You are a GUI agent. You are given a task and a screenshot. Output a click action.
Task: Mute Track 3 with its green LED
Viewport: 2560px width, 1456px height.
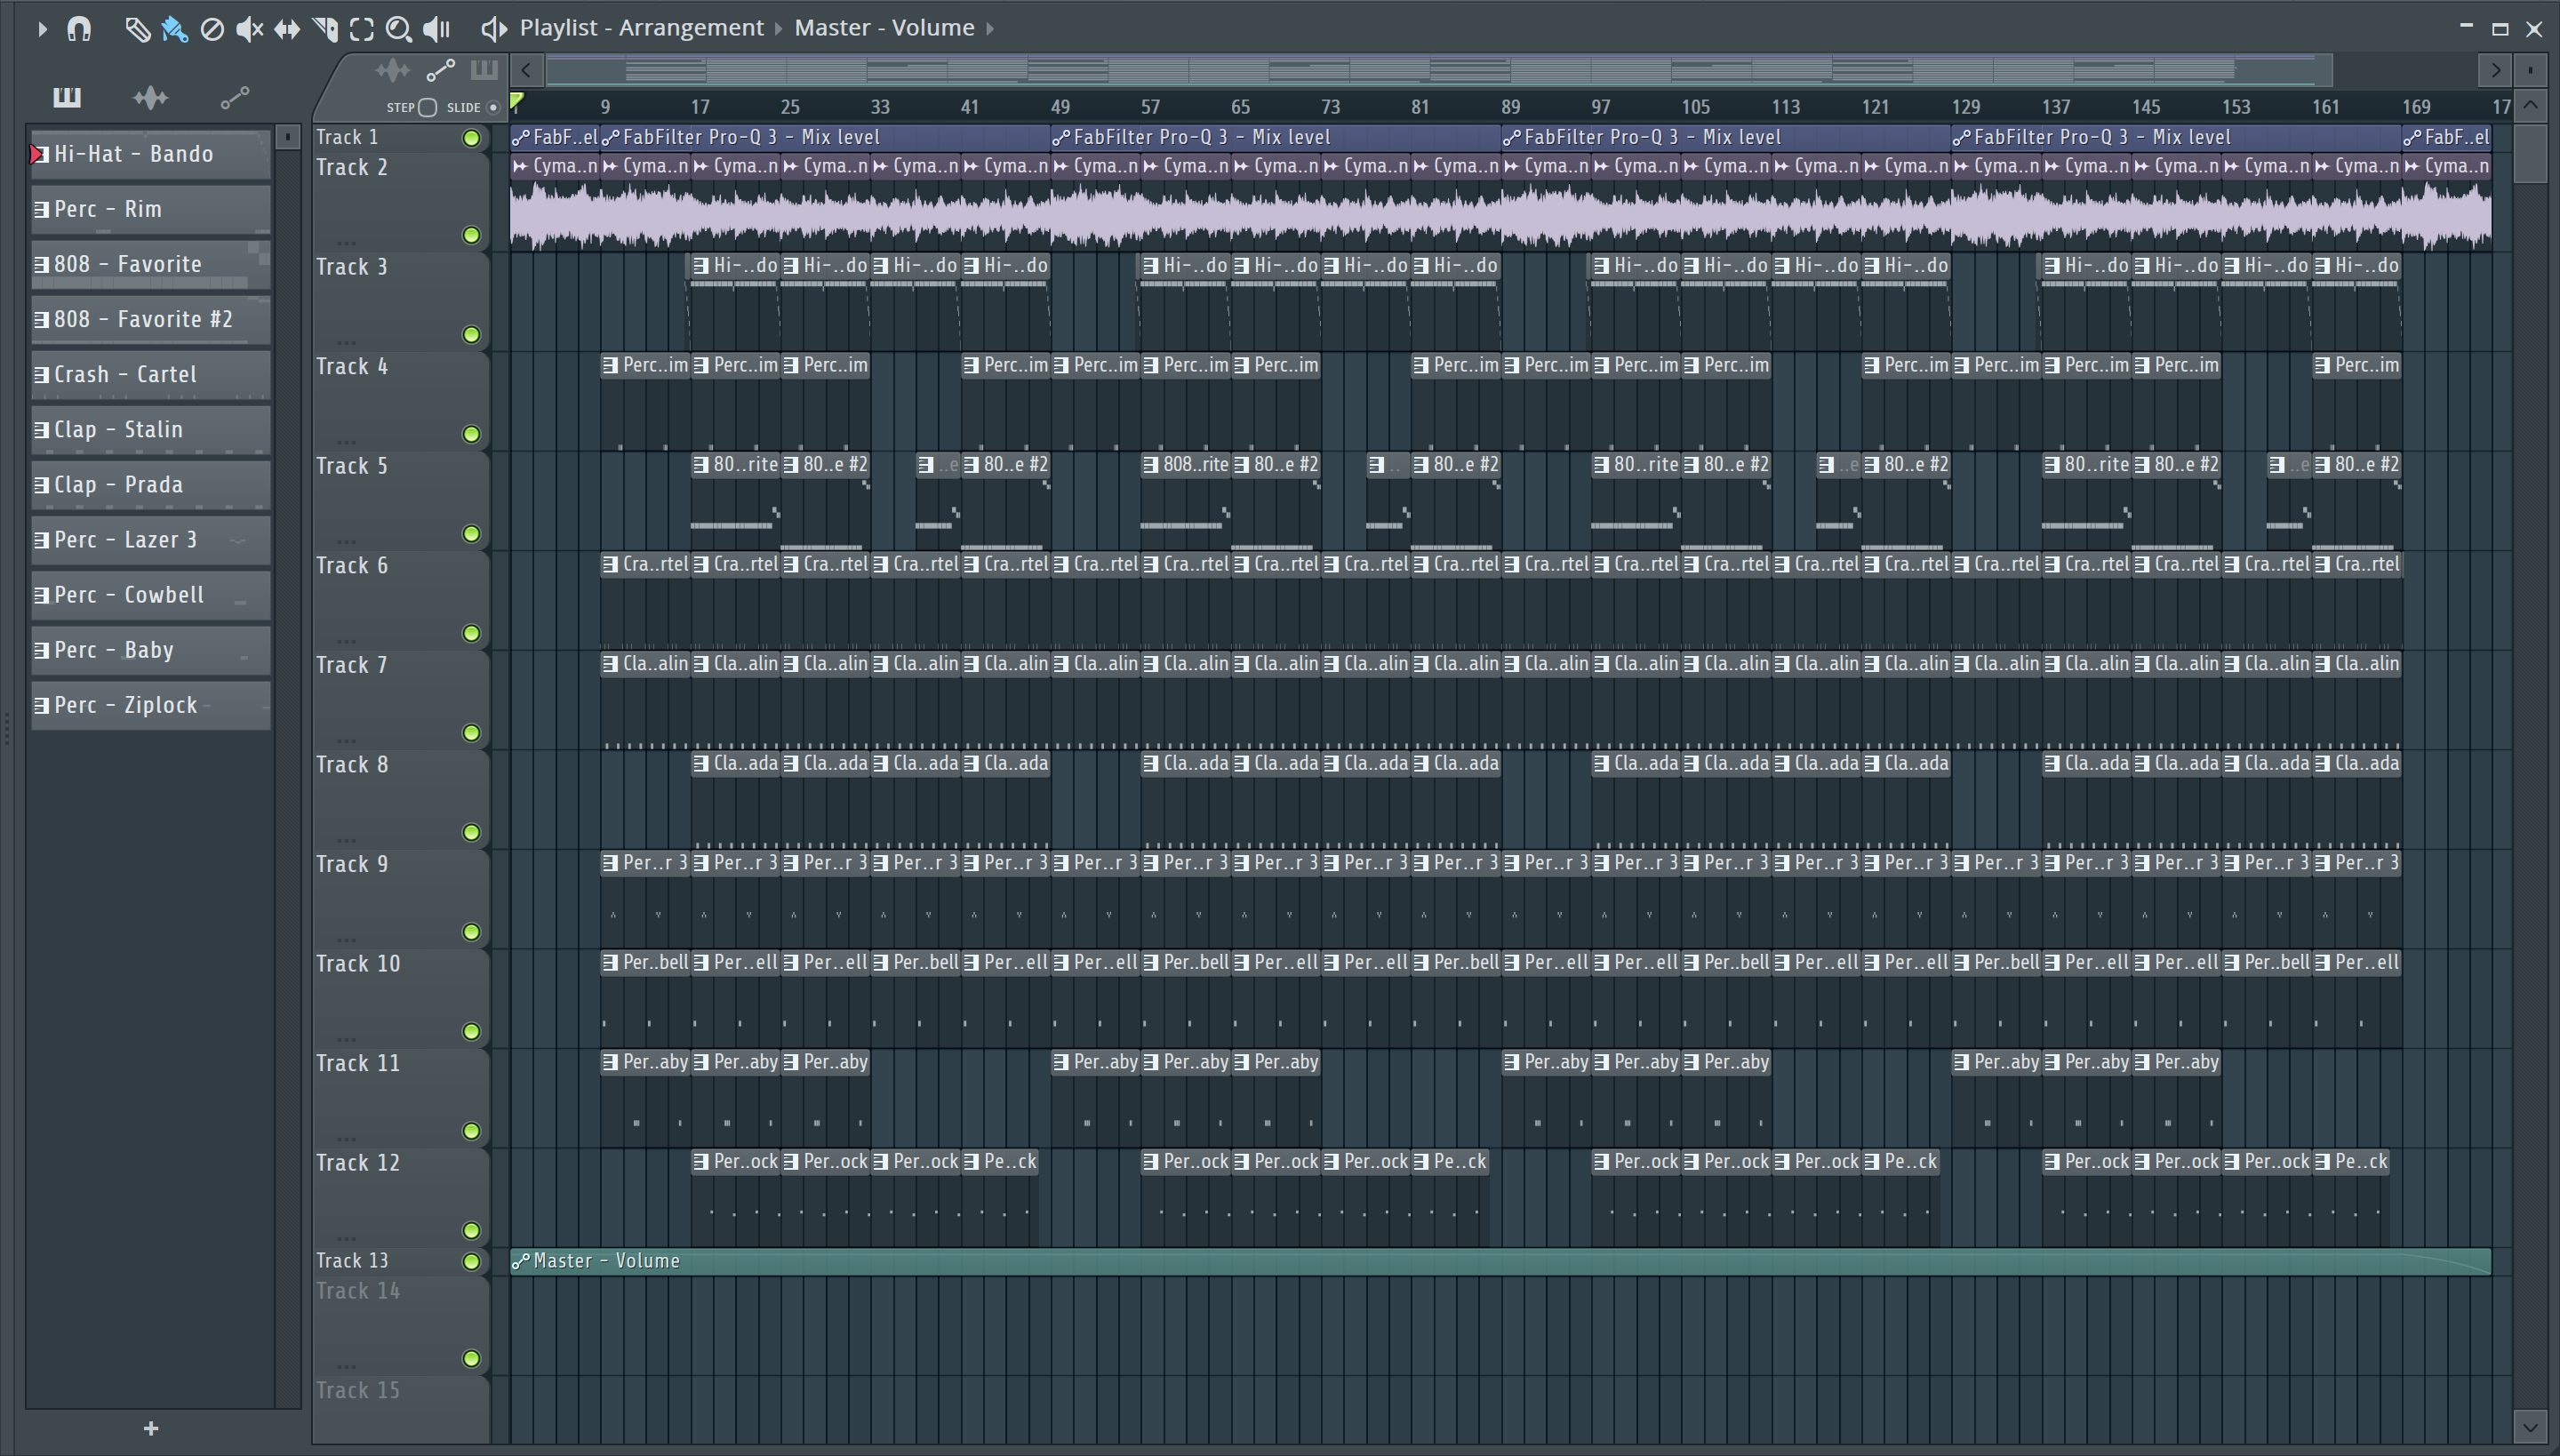point(471,334)
